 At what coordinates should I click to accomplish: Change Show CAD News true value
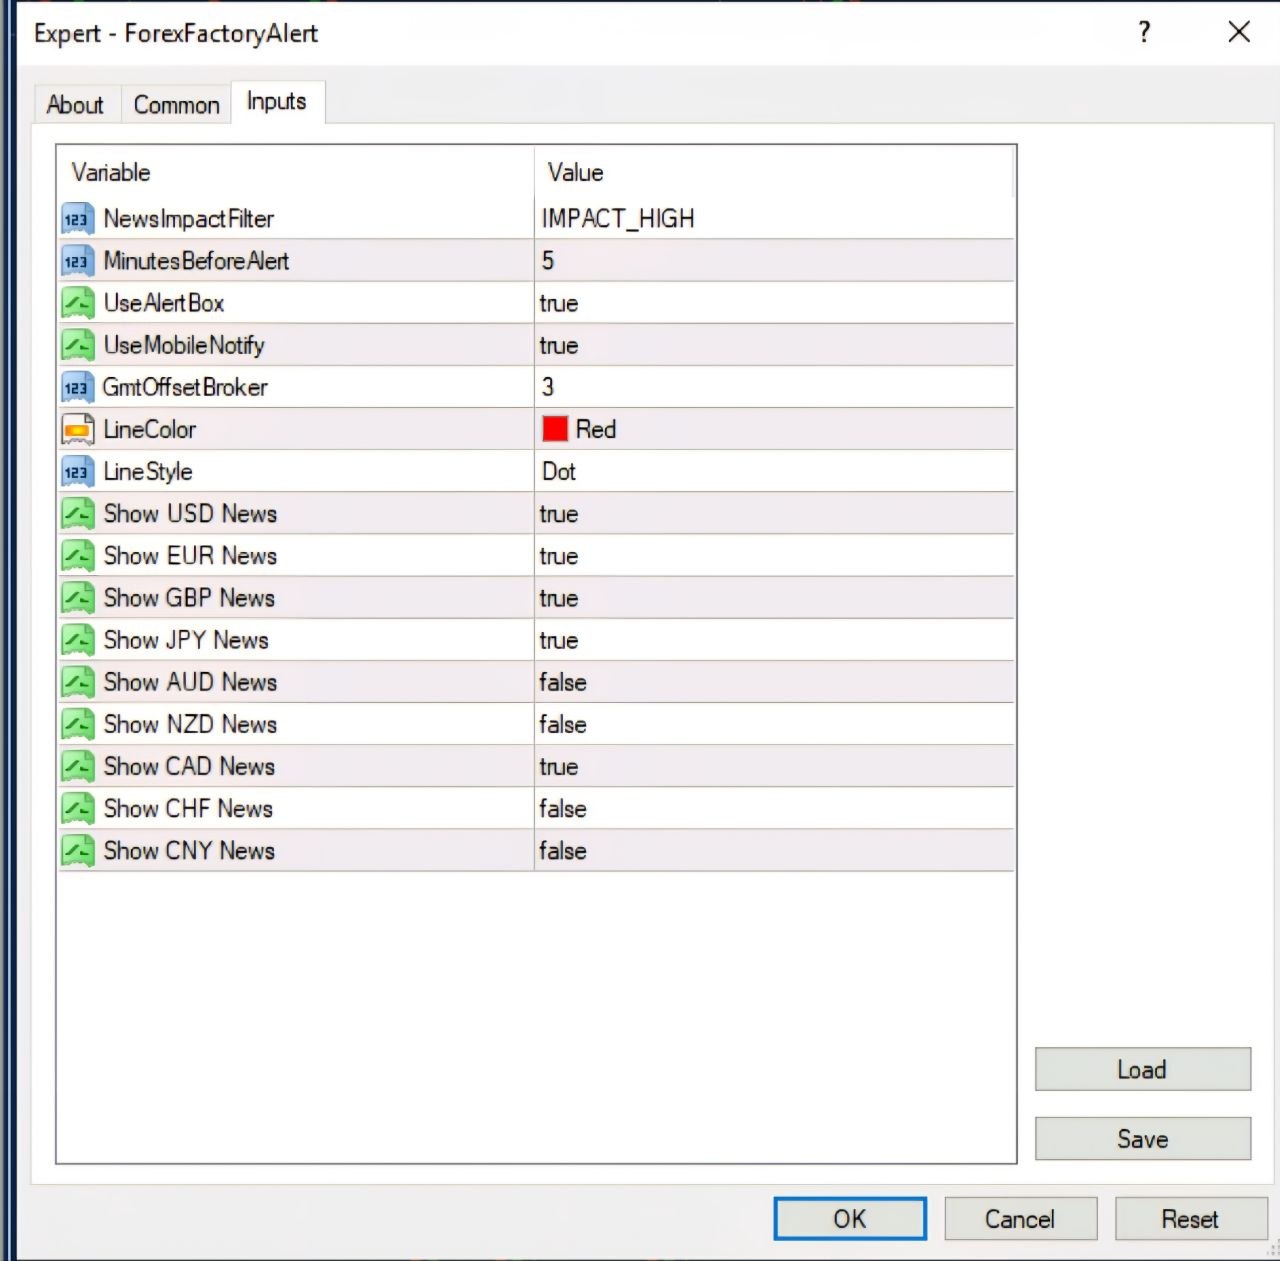point(774,766)
